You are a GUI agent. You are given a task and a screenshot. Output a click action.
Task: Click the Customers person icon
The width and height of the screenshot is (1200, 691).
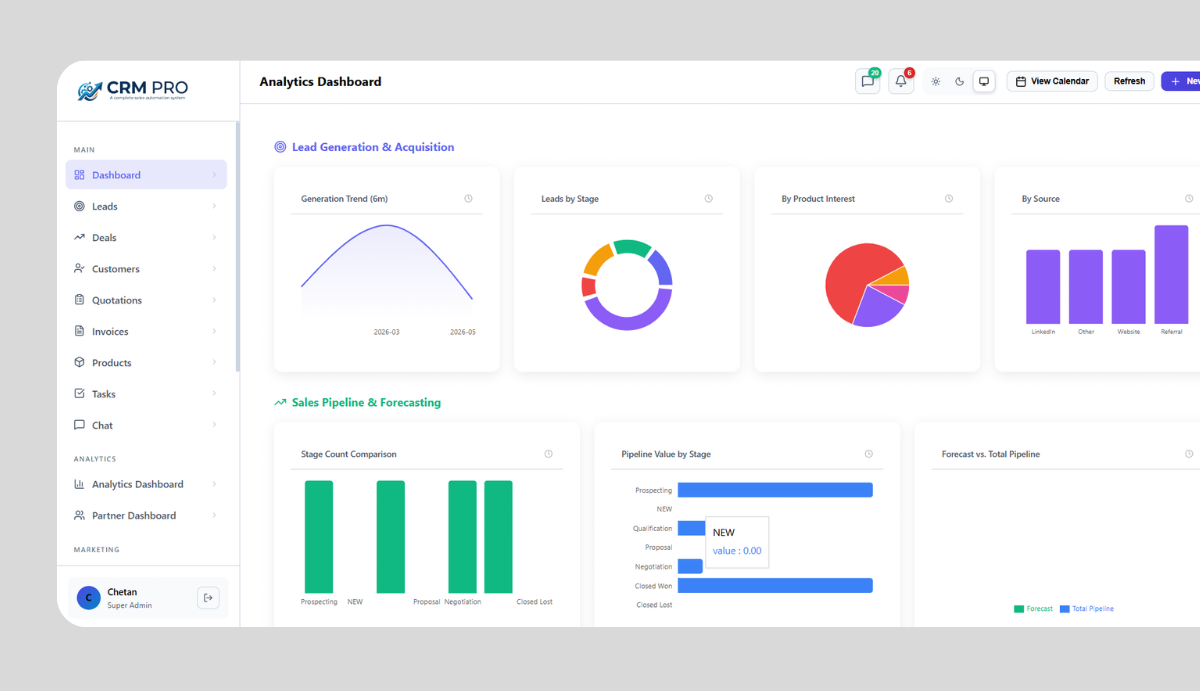point(80,269)
